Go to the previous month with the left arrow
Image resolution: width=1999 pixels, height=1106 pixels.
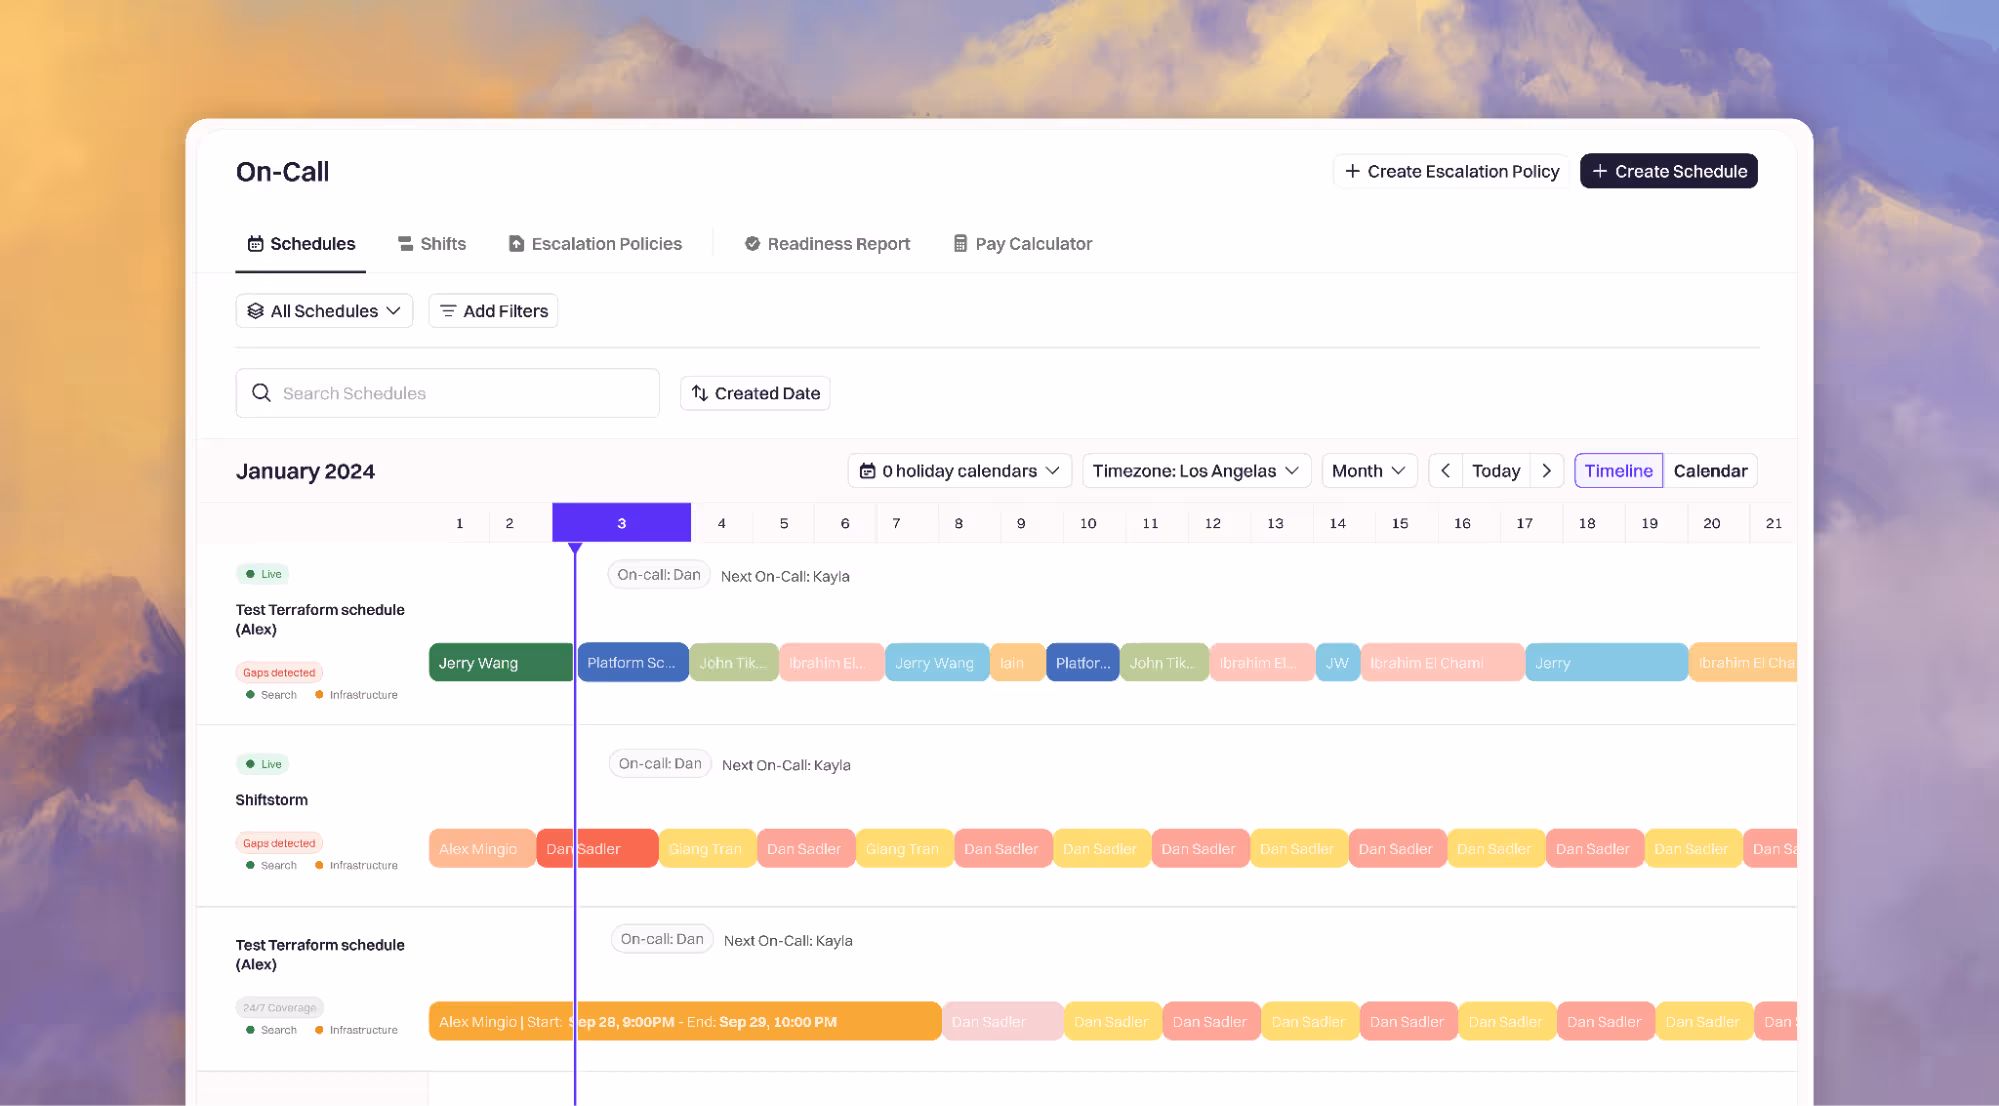[x=1445, y=471]
